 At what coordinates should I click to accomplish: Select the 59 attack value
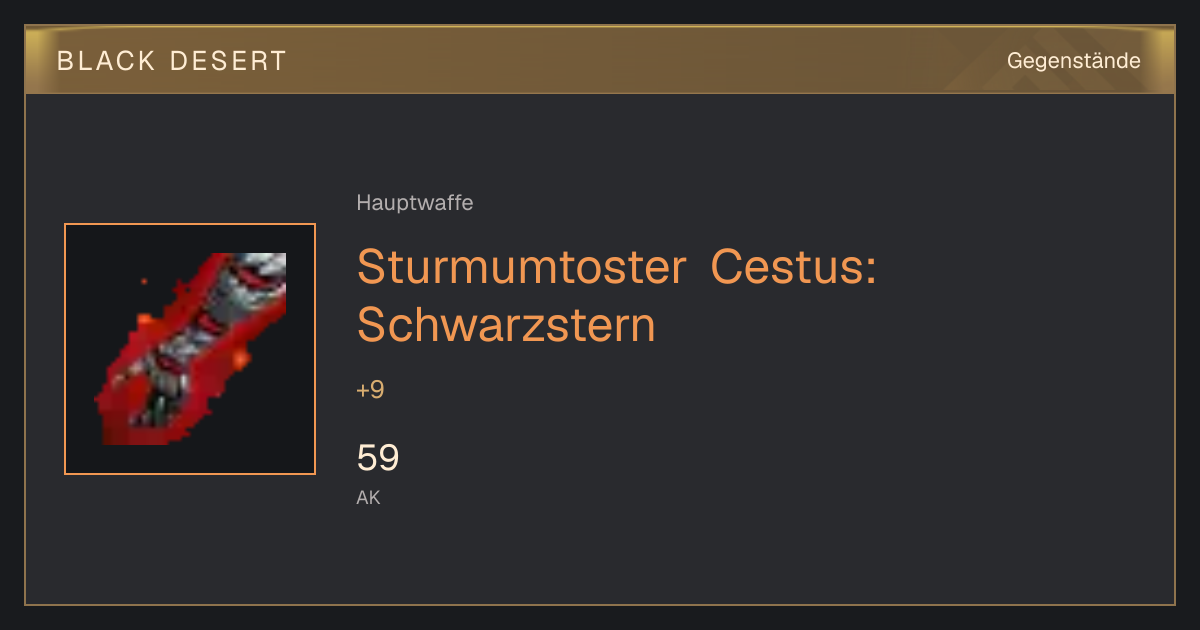[x=378, y=458]
